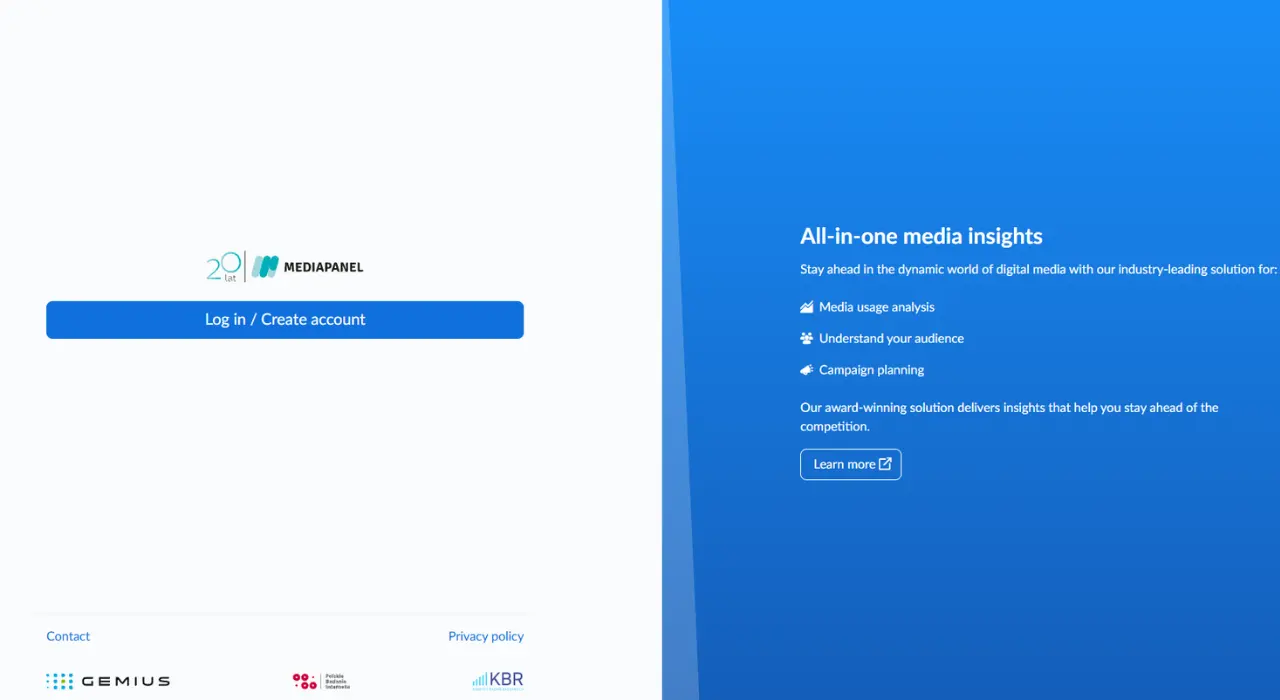Click the 'Stay ahead in the dynamic world' sentence
Viewport: 1280px width, 700px height.
1039,269
